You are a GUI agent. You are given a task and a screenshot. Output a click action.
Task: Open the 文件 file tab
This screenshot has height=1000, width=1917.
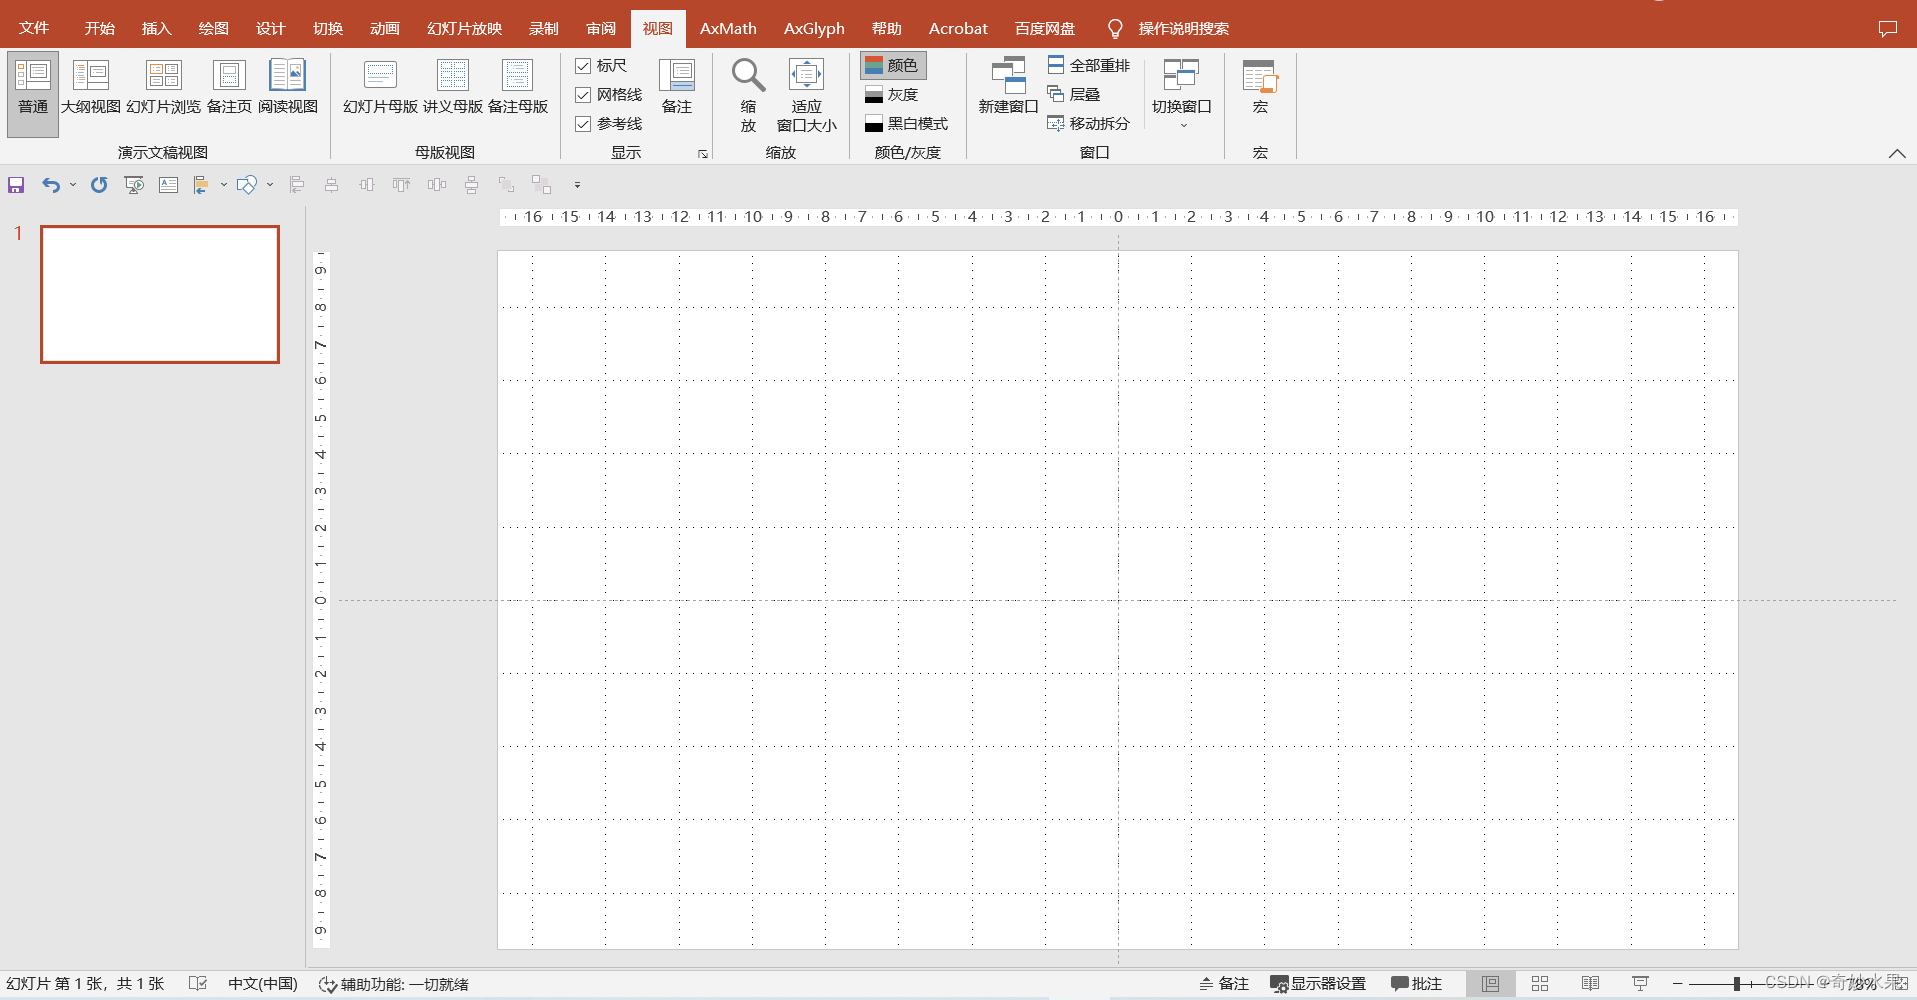pos(34,28)
